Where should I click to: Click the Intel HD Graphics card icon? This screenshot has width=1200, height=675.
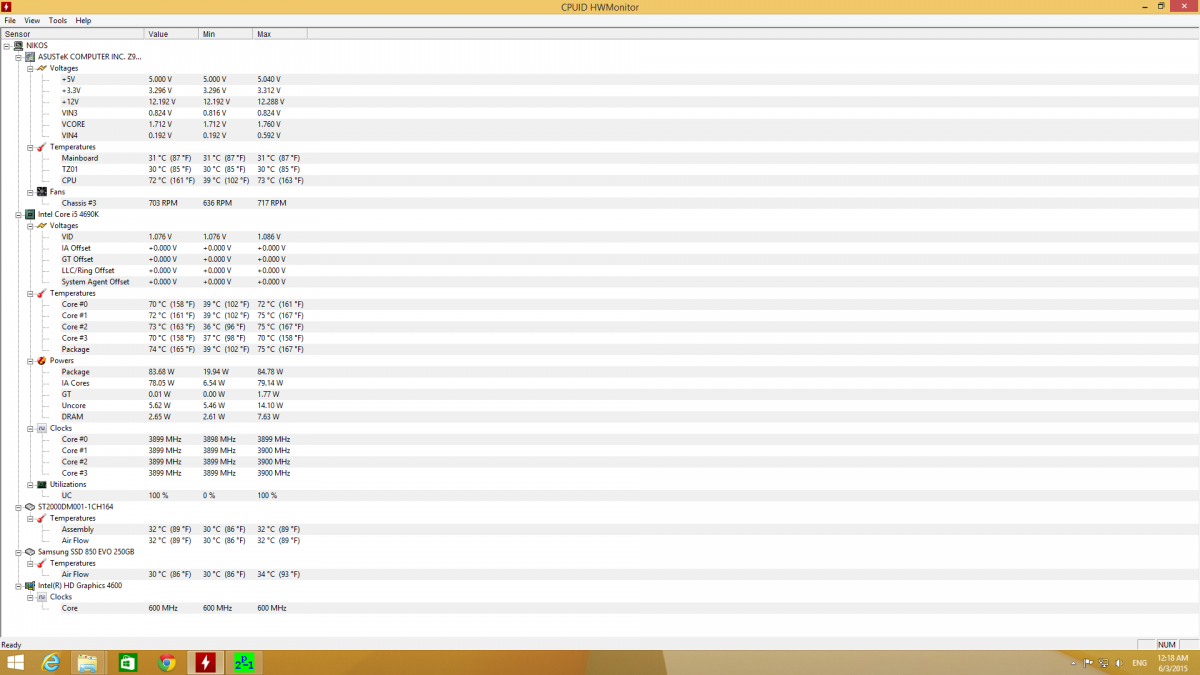30,586
